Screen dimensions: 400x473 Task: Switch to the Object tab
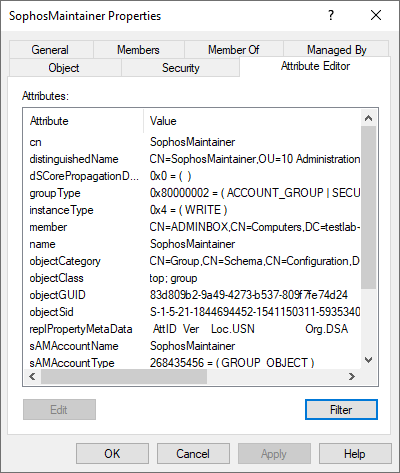point(65,68)
